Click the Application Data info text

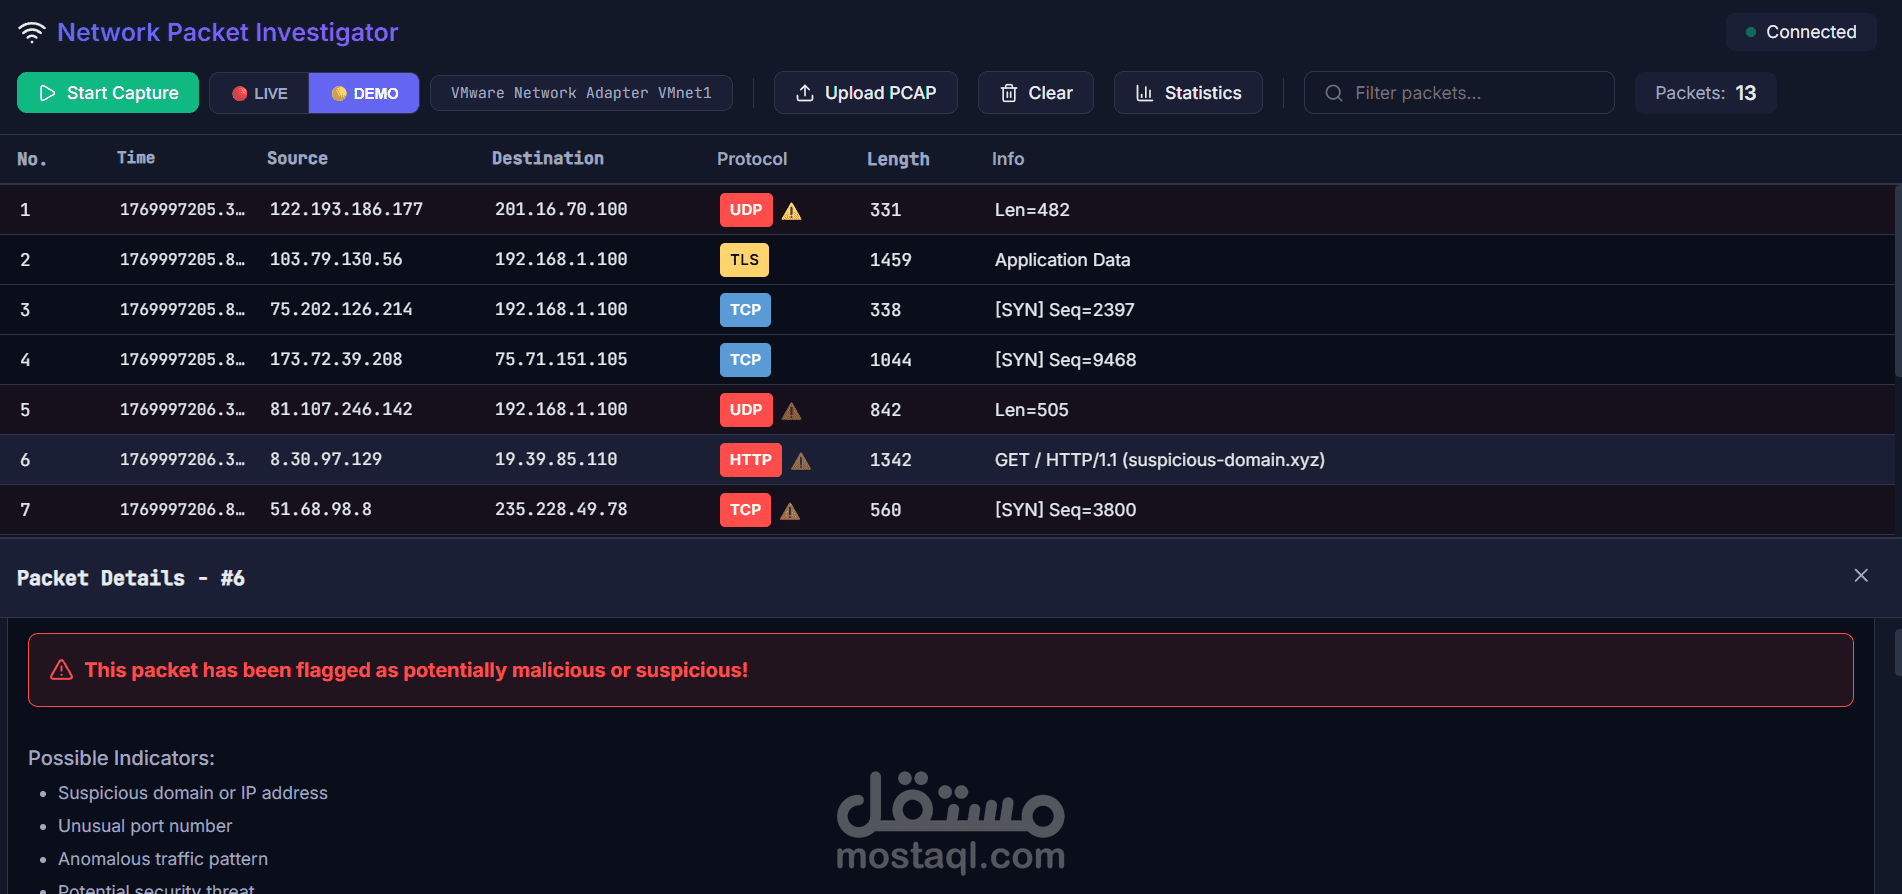[x=1062, y=260]
